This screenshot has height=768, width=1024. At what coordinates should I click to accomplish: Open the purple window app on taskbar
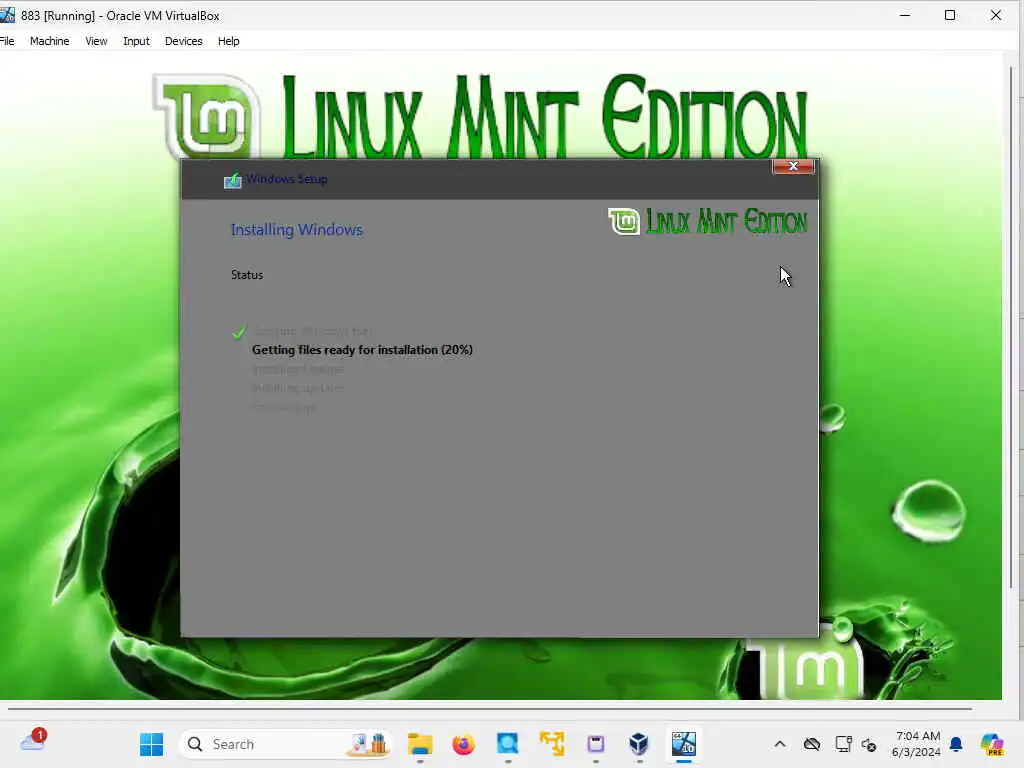click(596, 744)
